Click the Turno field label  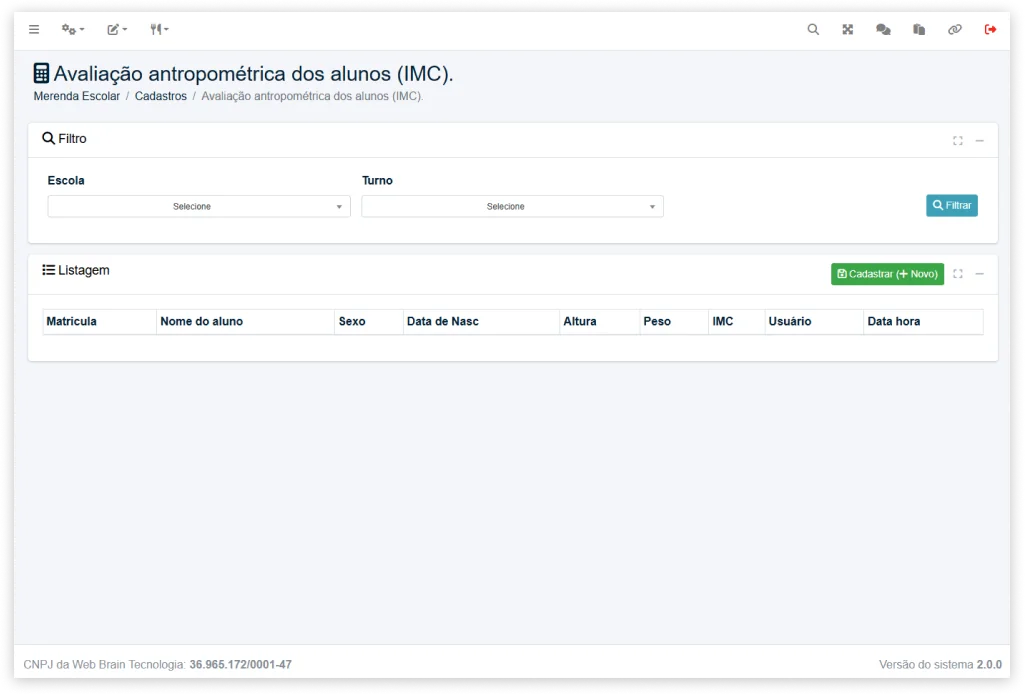(x=377, y=180)
